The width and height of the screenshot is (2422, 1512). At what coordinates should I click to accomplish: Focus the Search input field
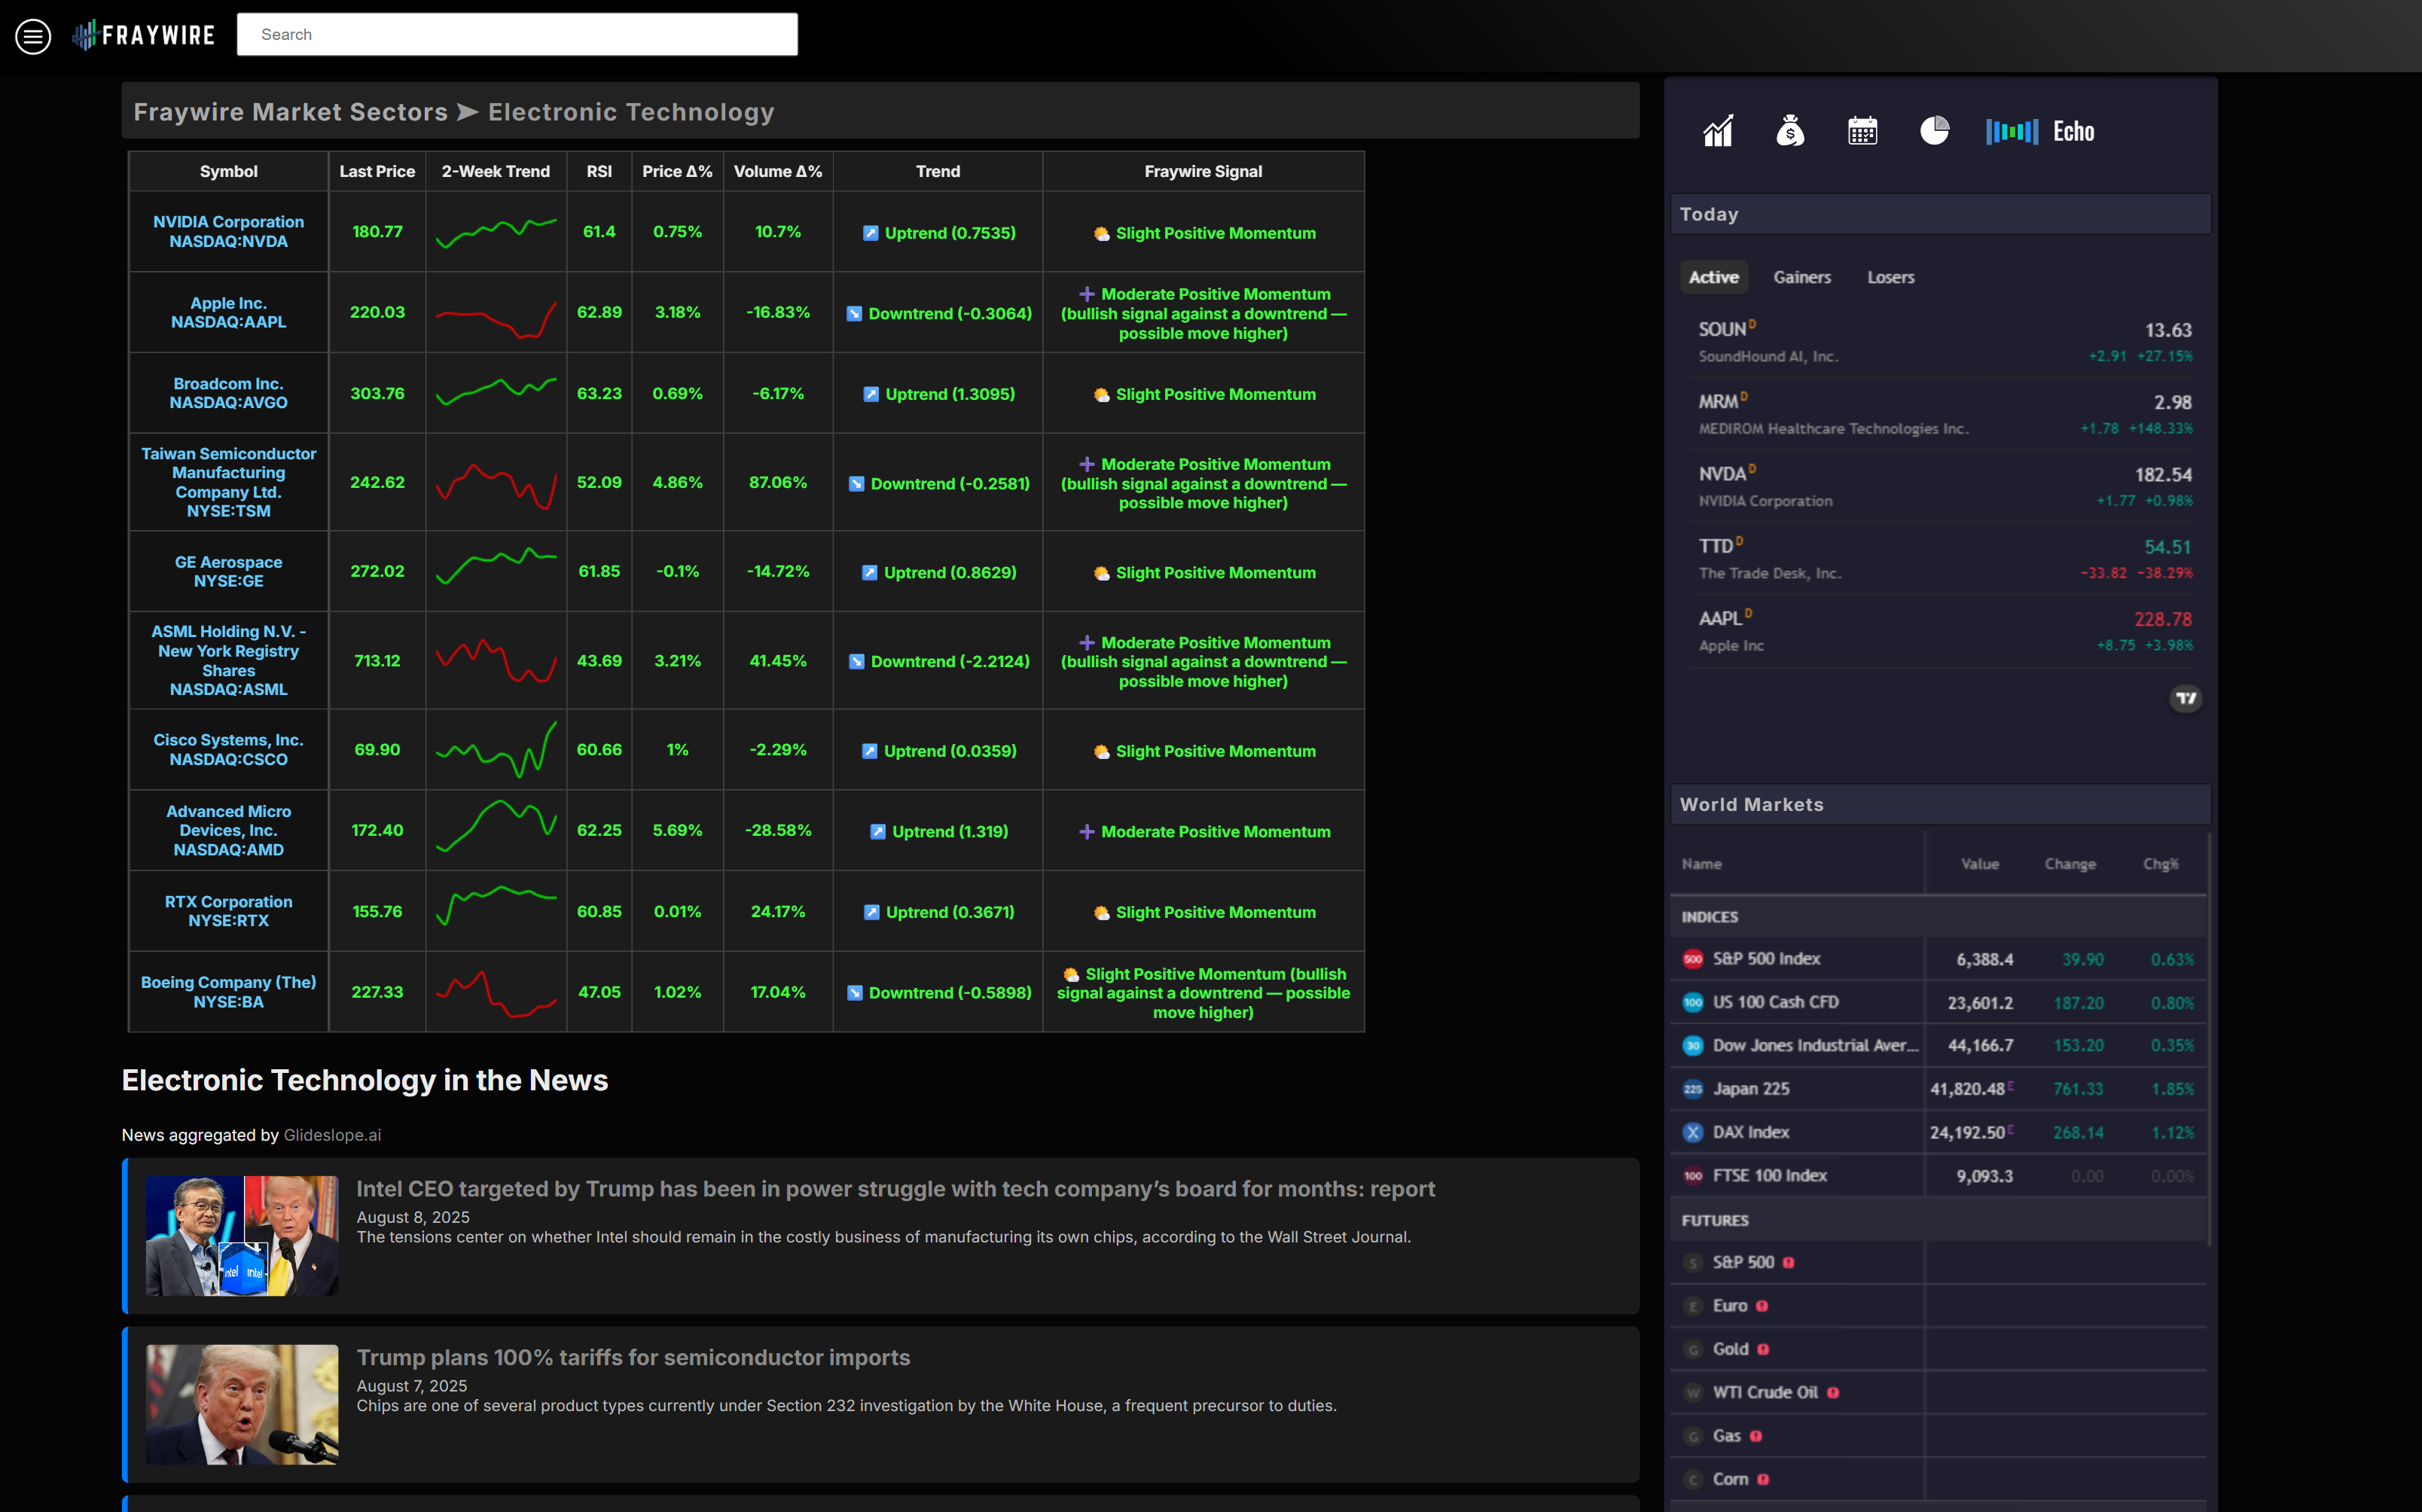(x=517, y=34)
